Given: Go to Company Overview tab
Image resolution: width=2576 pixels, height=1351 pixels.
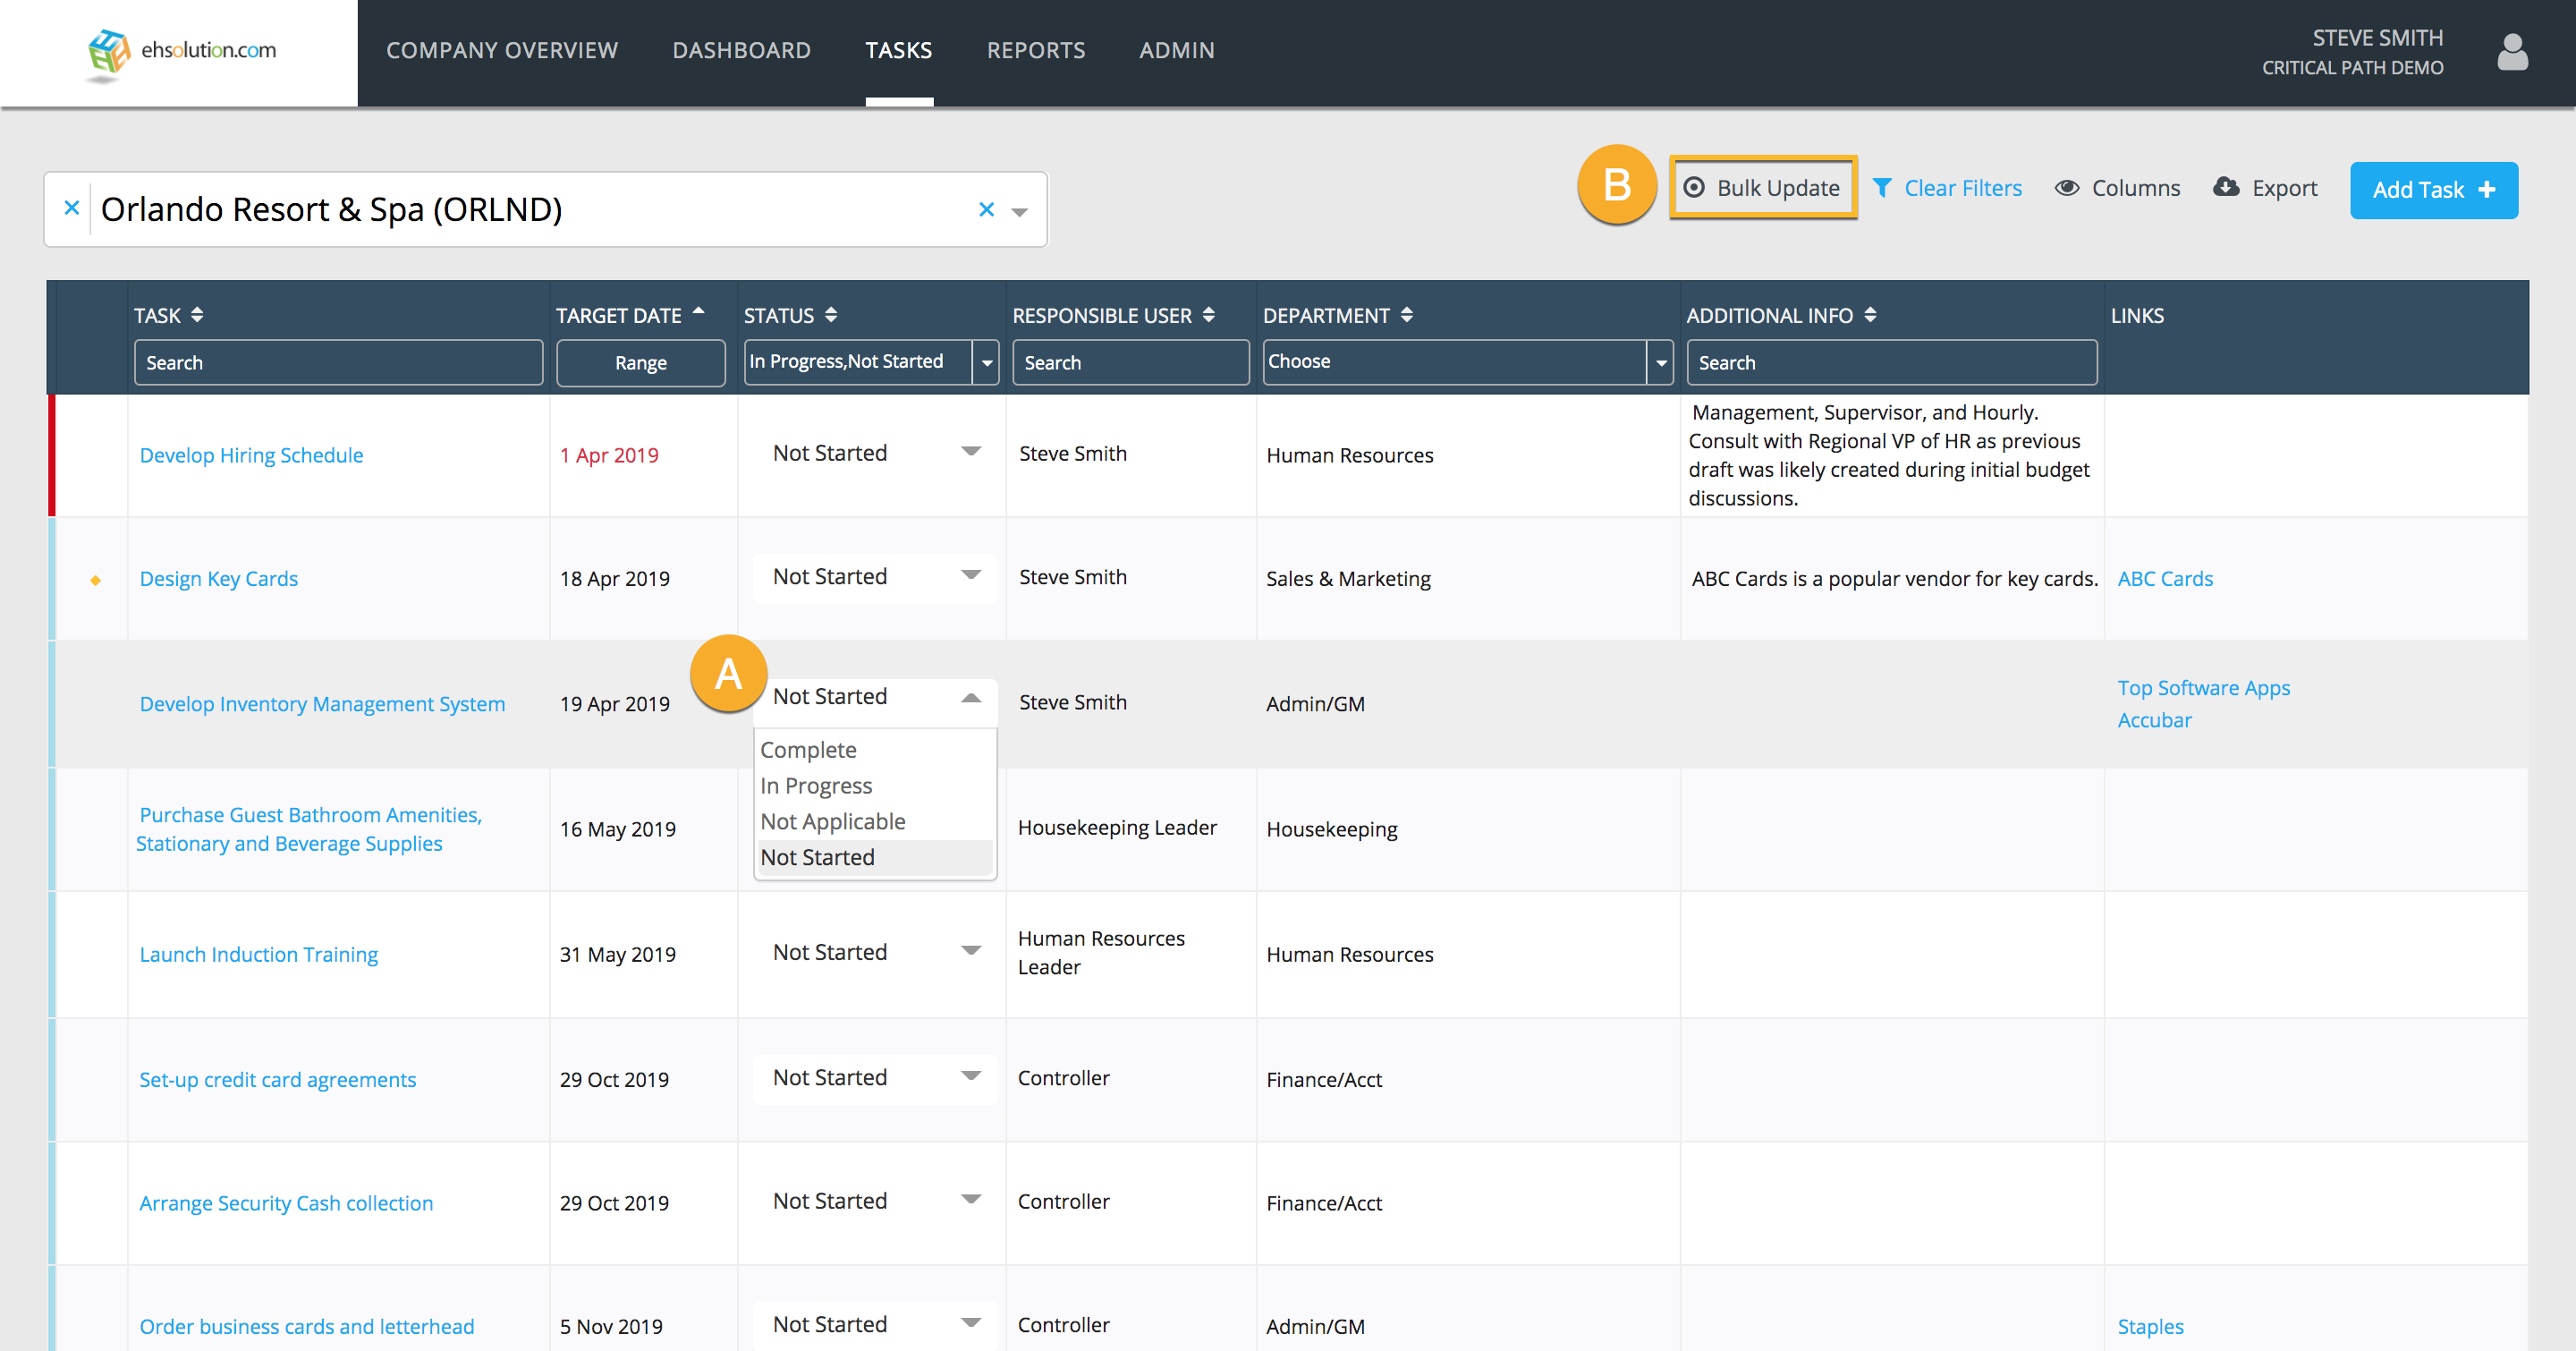Looking at the screenshot, I should (502, 50).
